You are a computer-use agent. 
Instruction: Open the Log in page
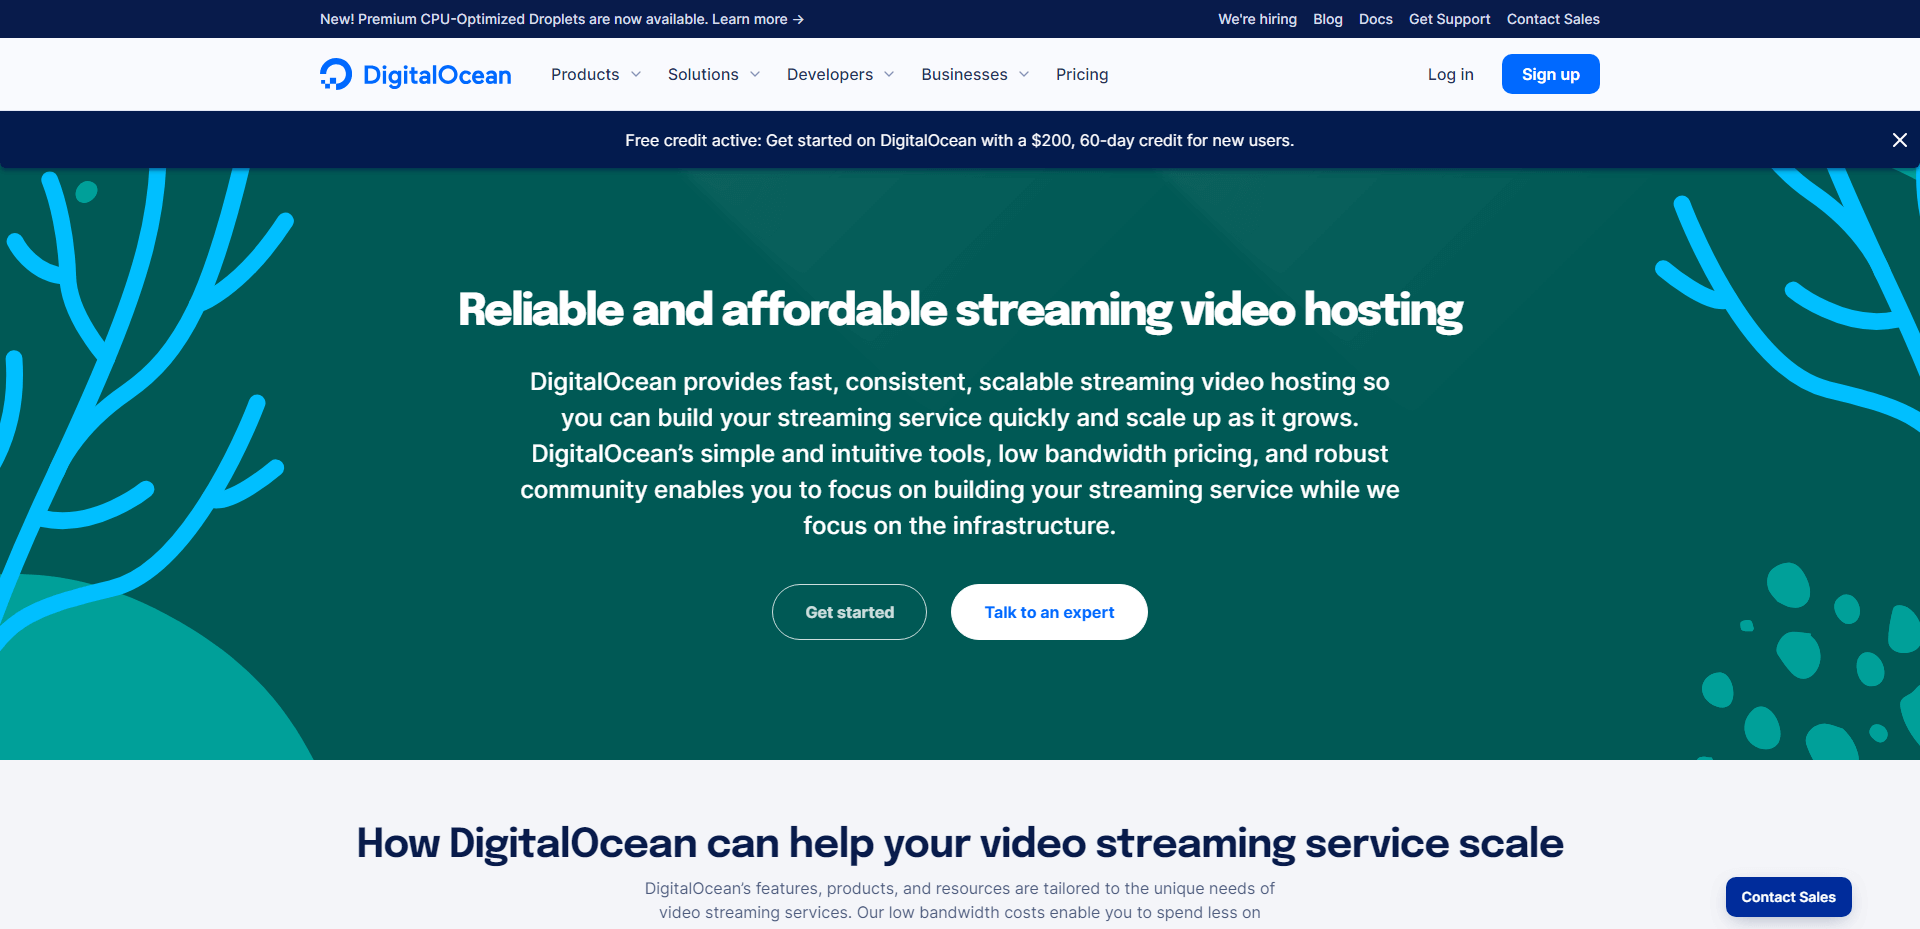1450,74
